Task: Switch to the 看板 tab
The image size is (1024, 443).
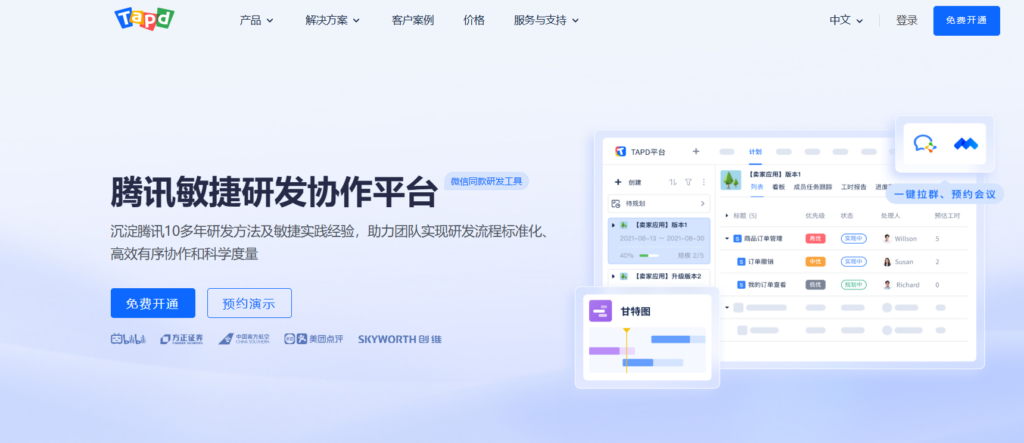Action: [x=778, y=187]
